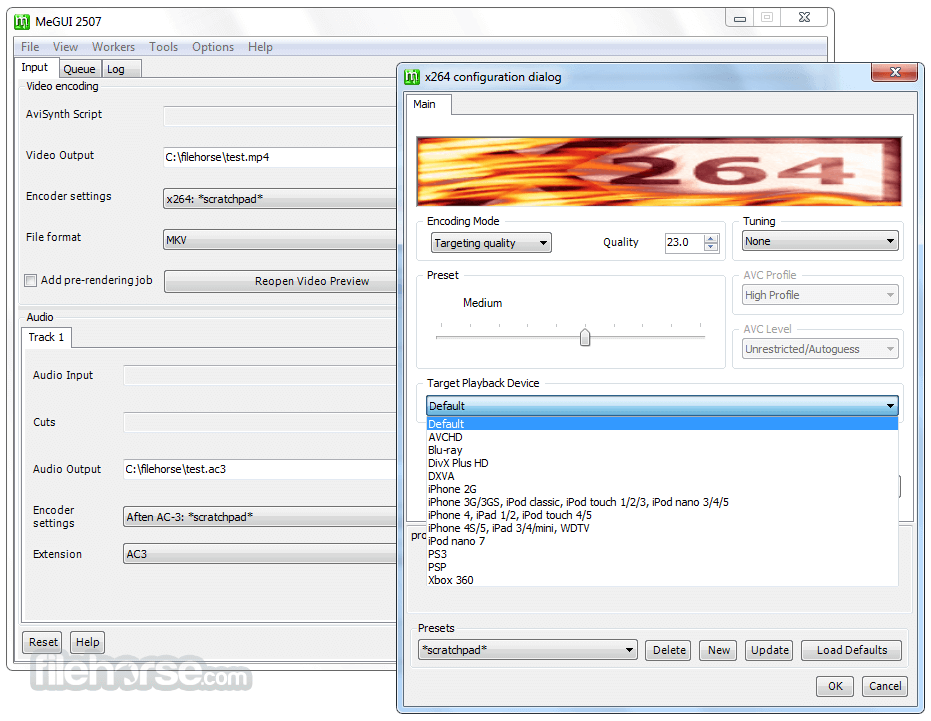931x721 pixels.
Task: Click Load Defaults button
Action: tap(851, 650)
